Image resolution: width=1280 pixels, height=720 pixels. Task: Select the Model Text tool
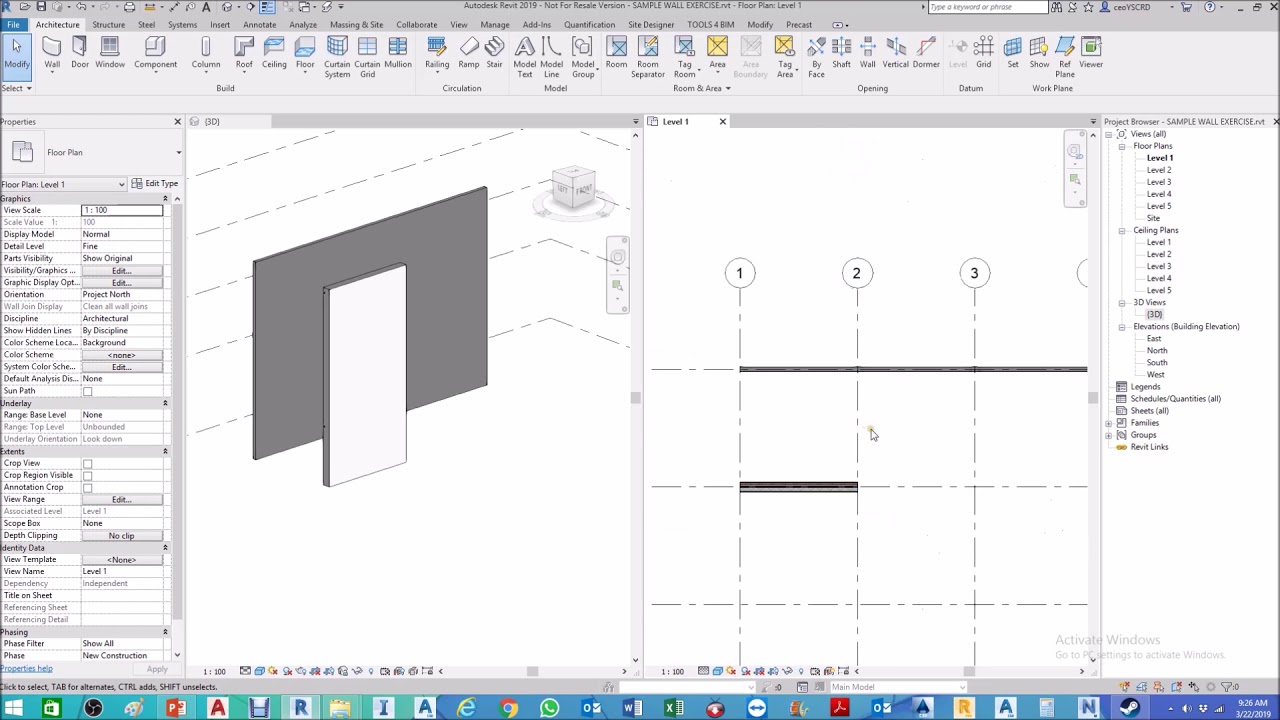[x=524, y=57]
